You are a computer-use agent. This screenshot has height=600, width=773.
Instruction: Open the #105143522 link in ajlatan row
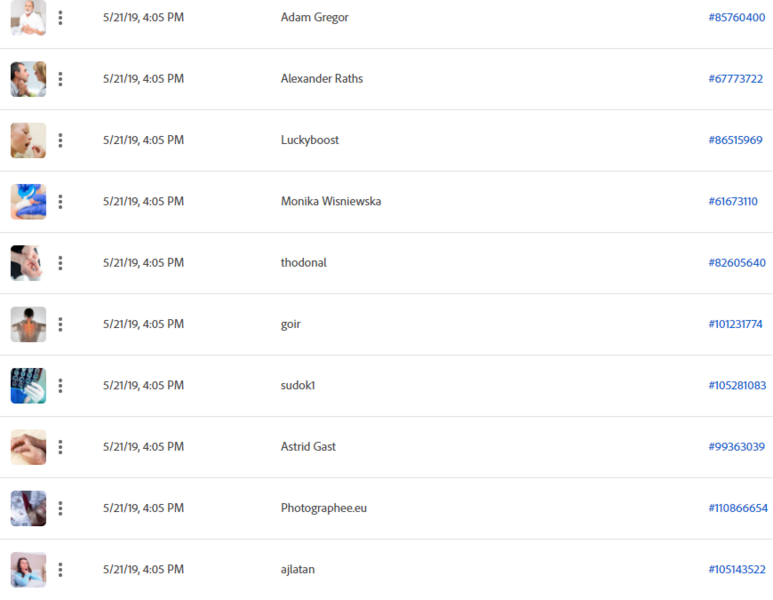pos(737,569)
